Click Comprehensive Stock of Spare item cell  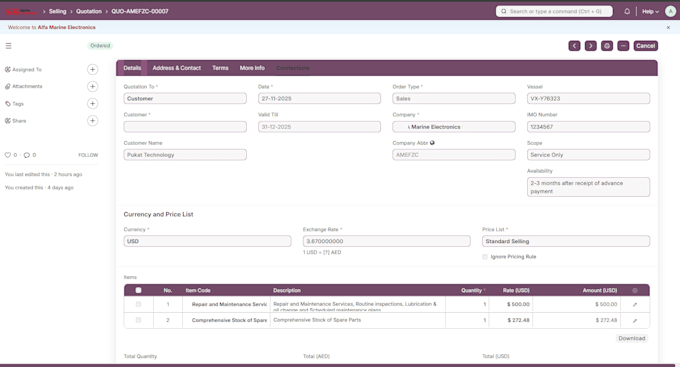(x=226, y=320)
